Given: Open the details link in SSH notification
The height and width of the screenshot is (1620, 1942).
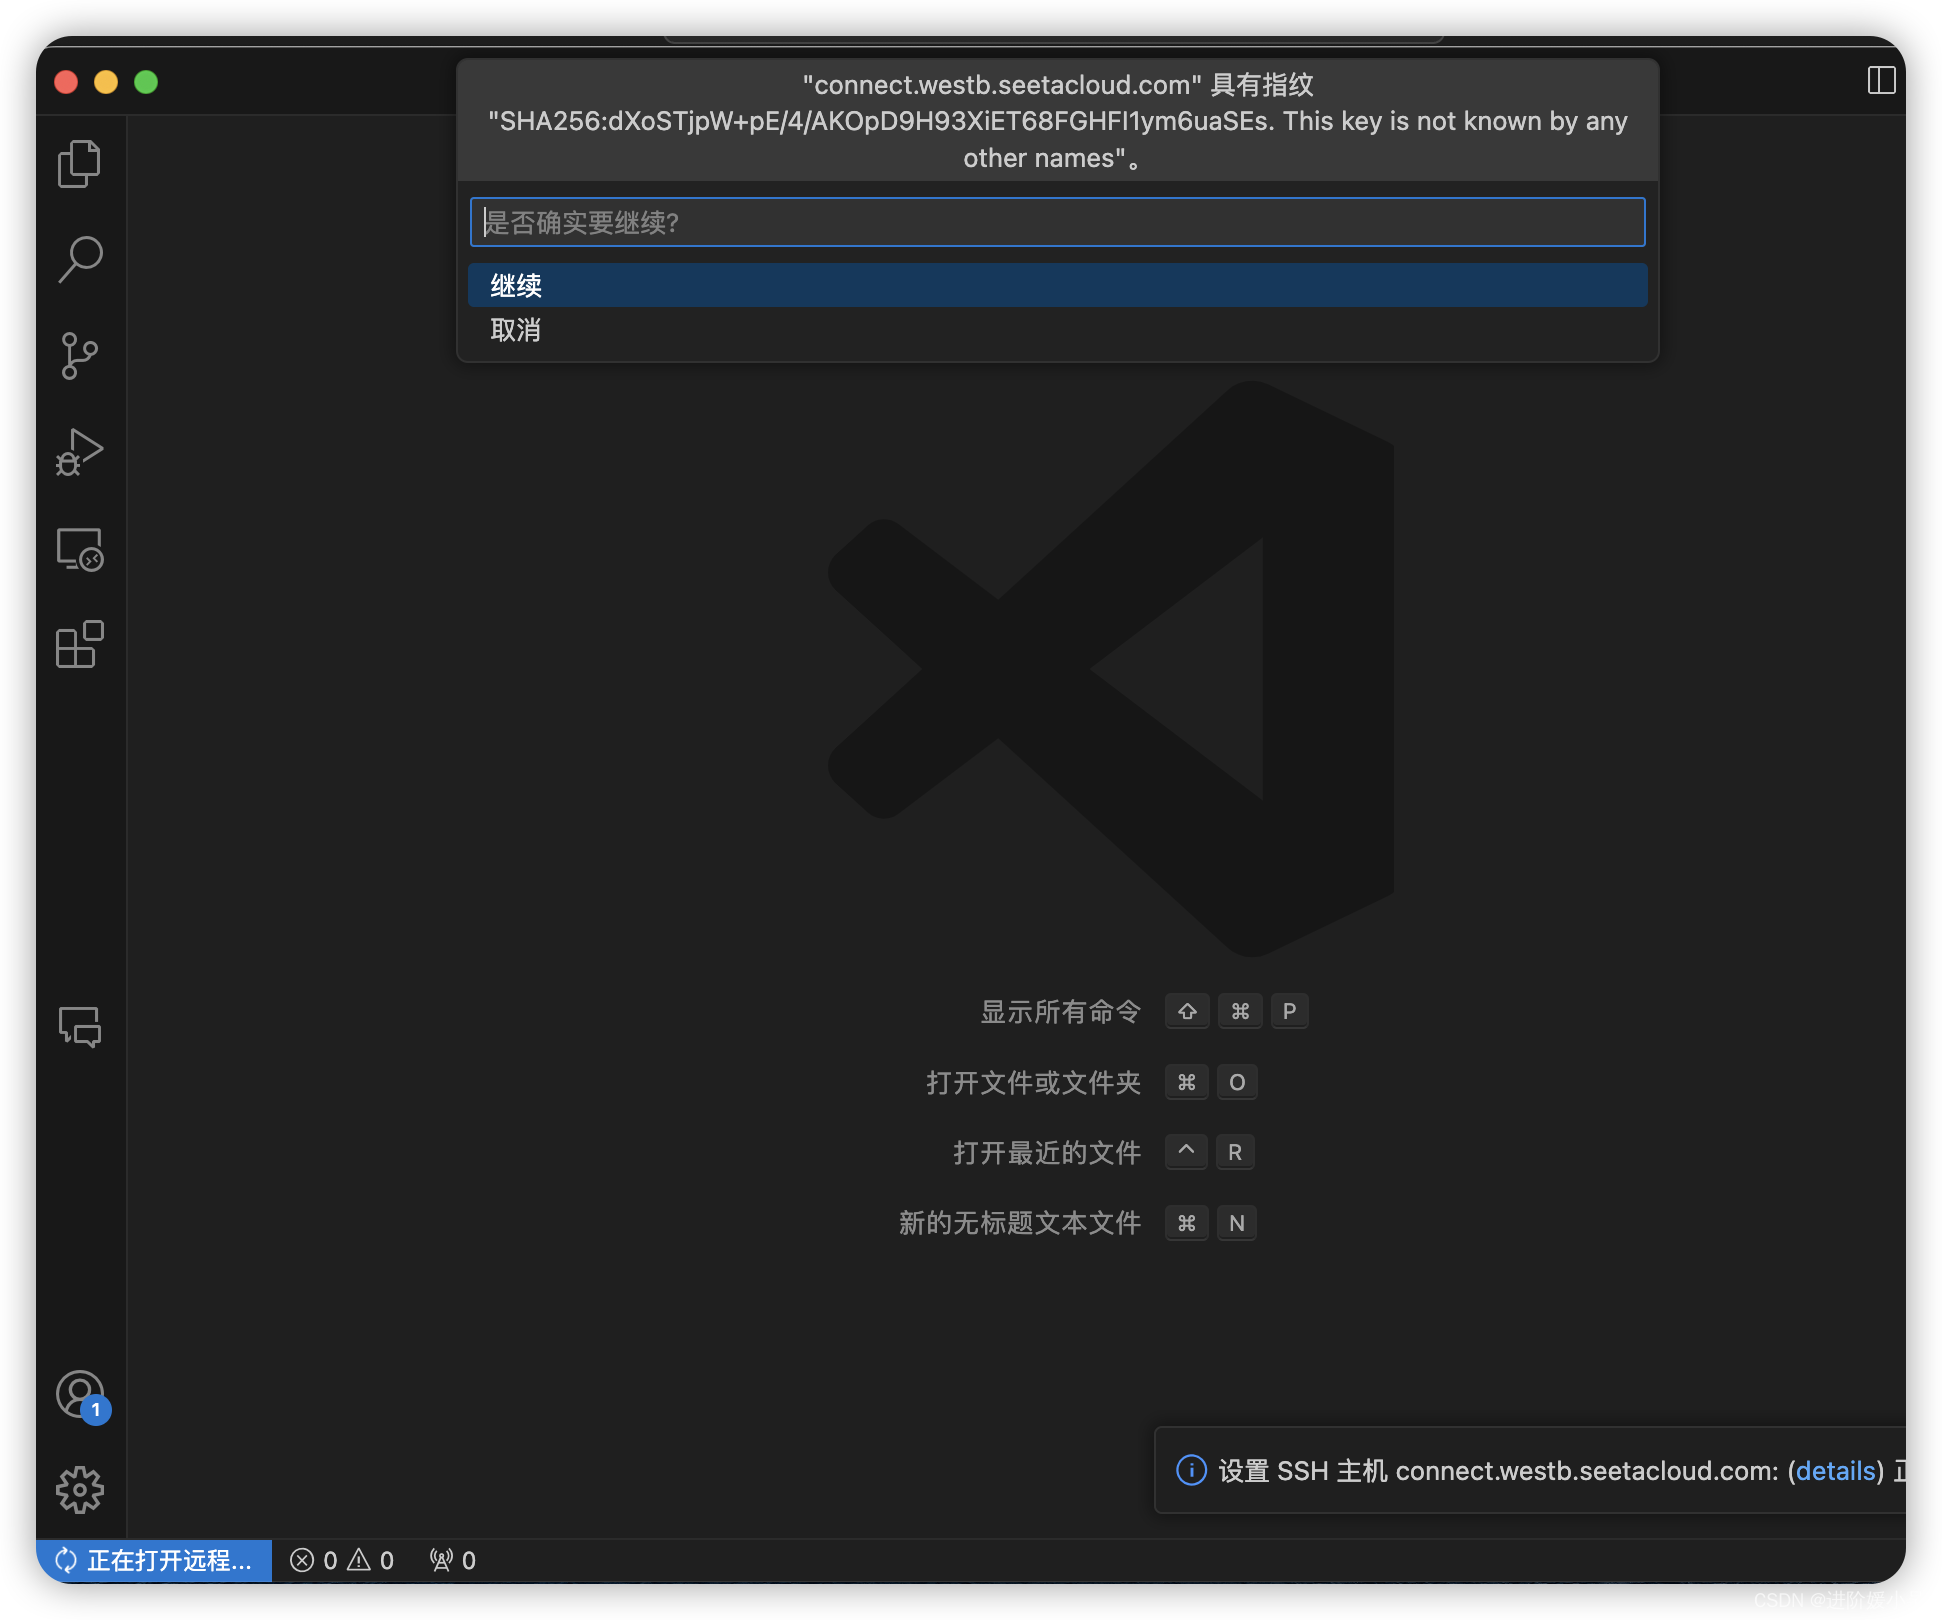Looking at the screenshot, I should tap(1835, 1471).
